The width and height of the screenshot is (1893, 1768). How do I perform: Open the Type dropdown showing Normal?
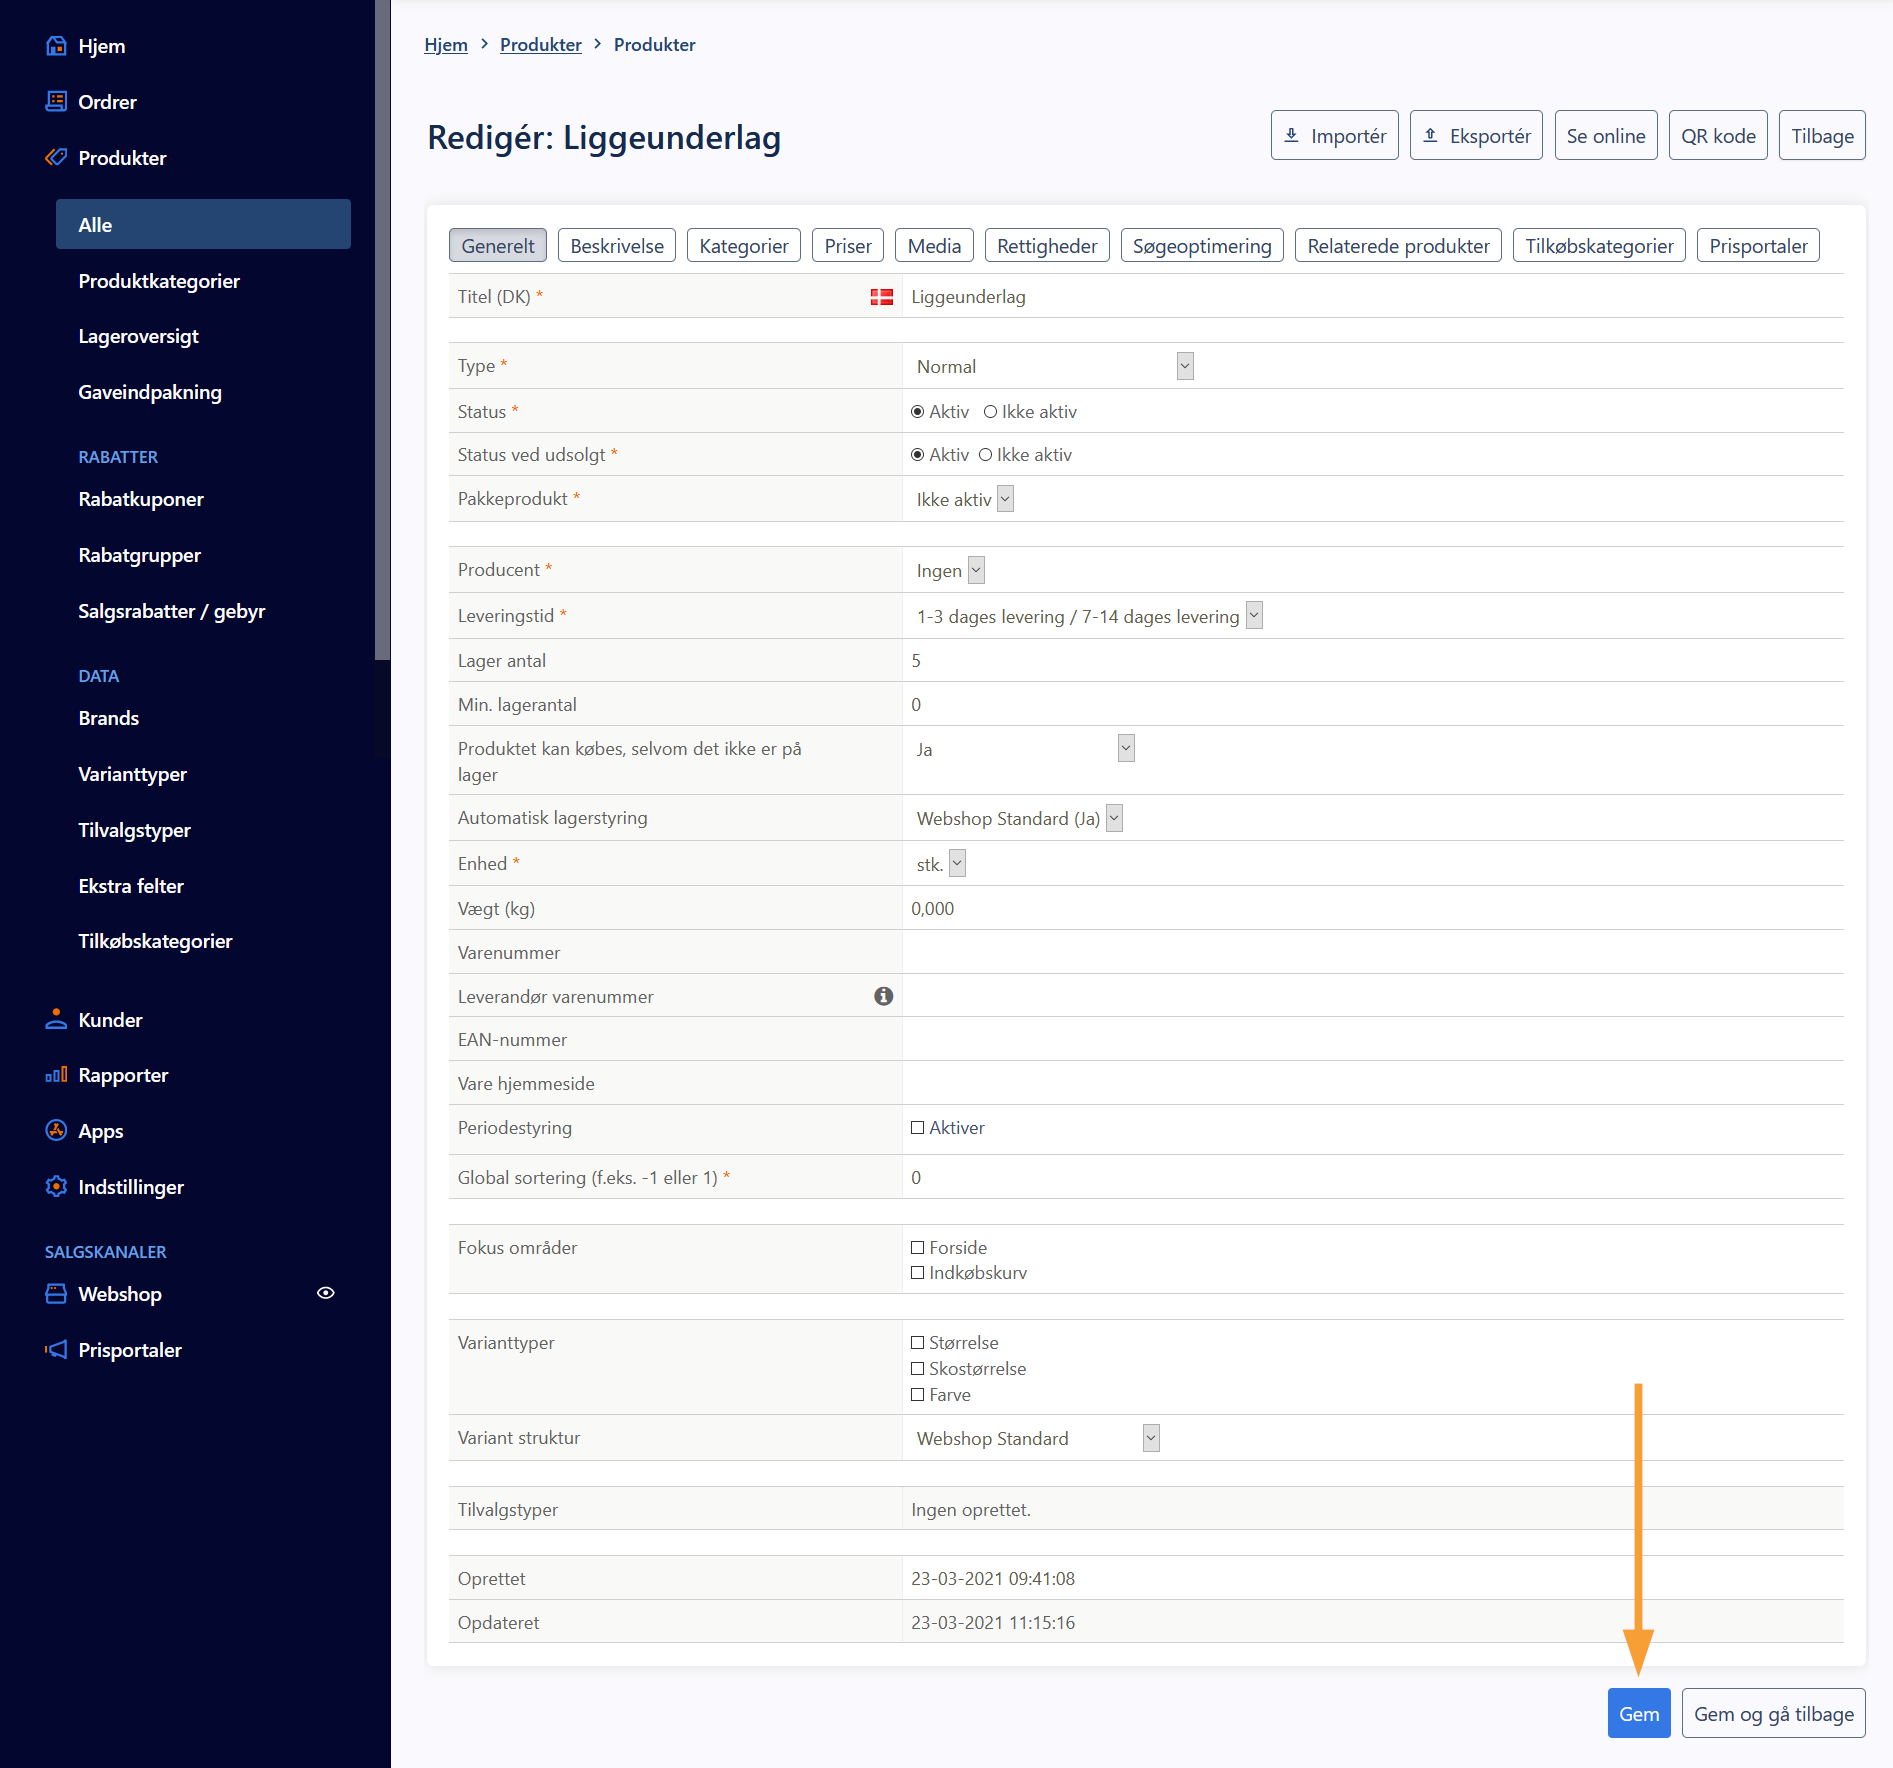(x=1053, y=366)
